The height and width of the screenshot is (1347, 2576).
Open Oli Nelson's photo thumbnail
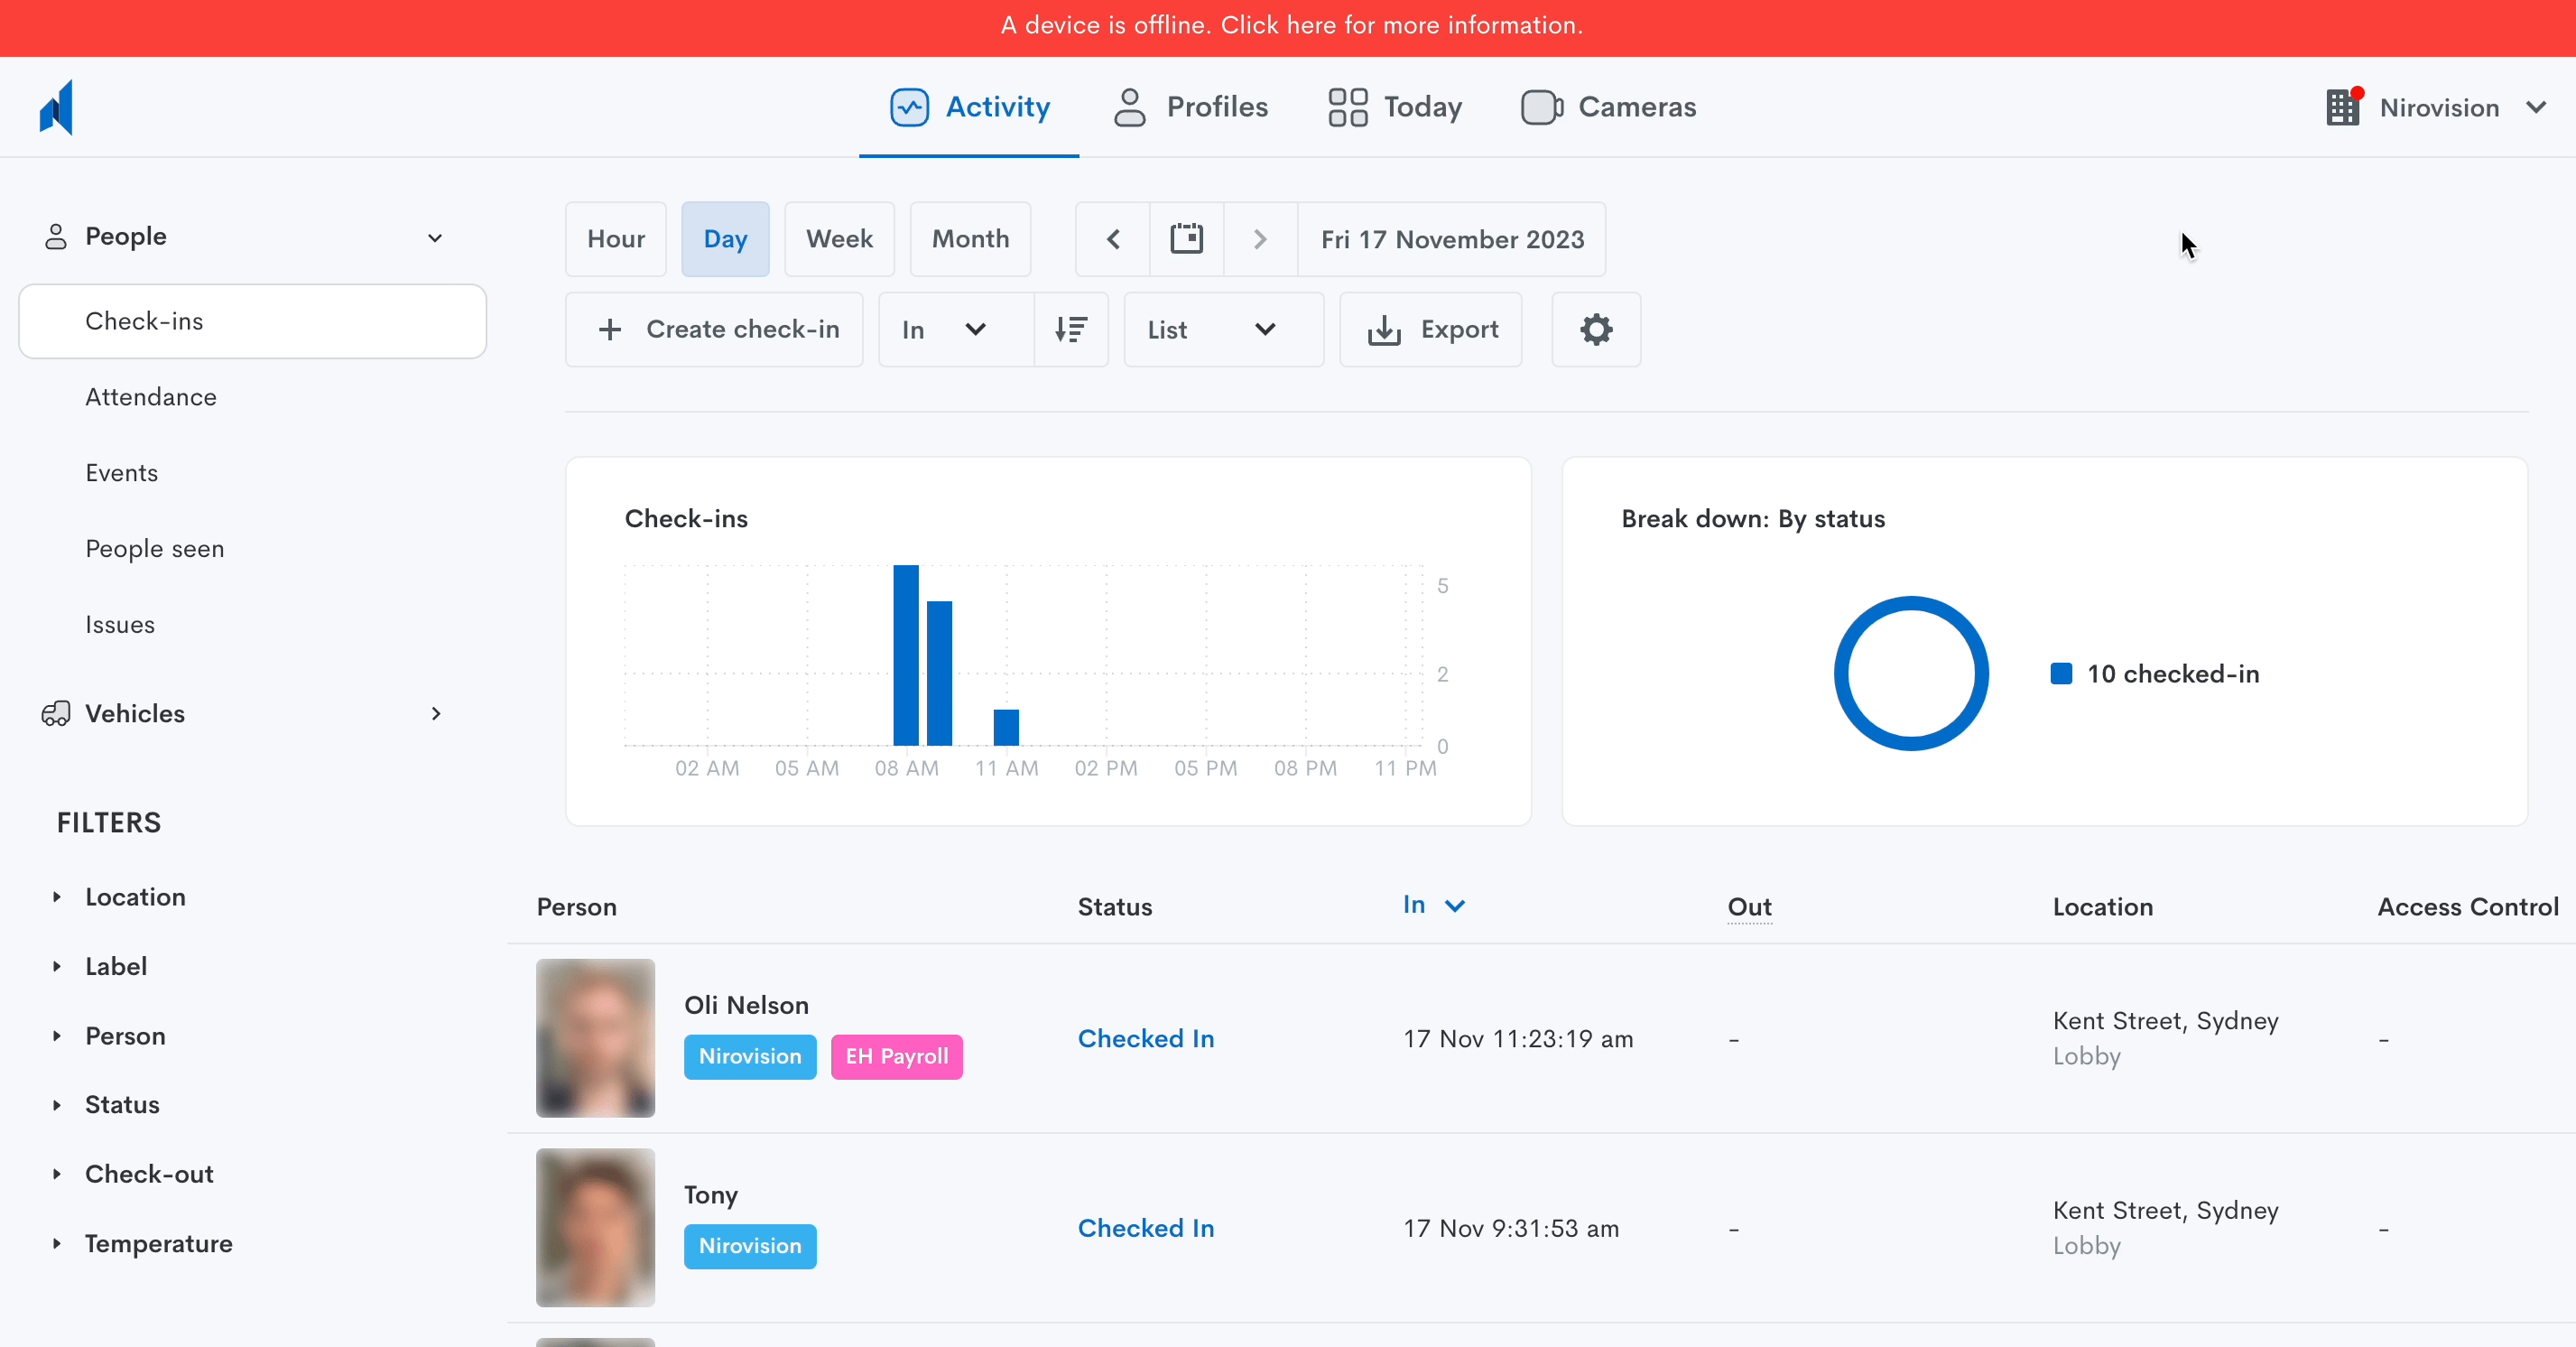point(596,1038)
